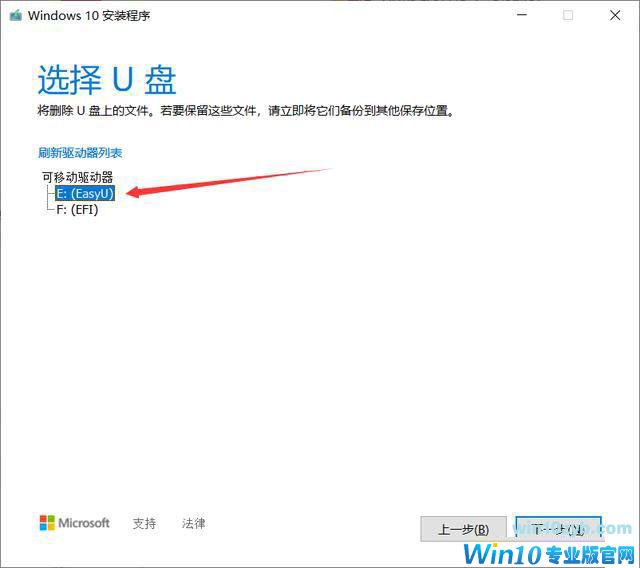Click the Microsoft logo

[x=74, y=523]
